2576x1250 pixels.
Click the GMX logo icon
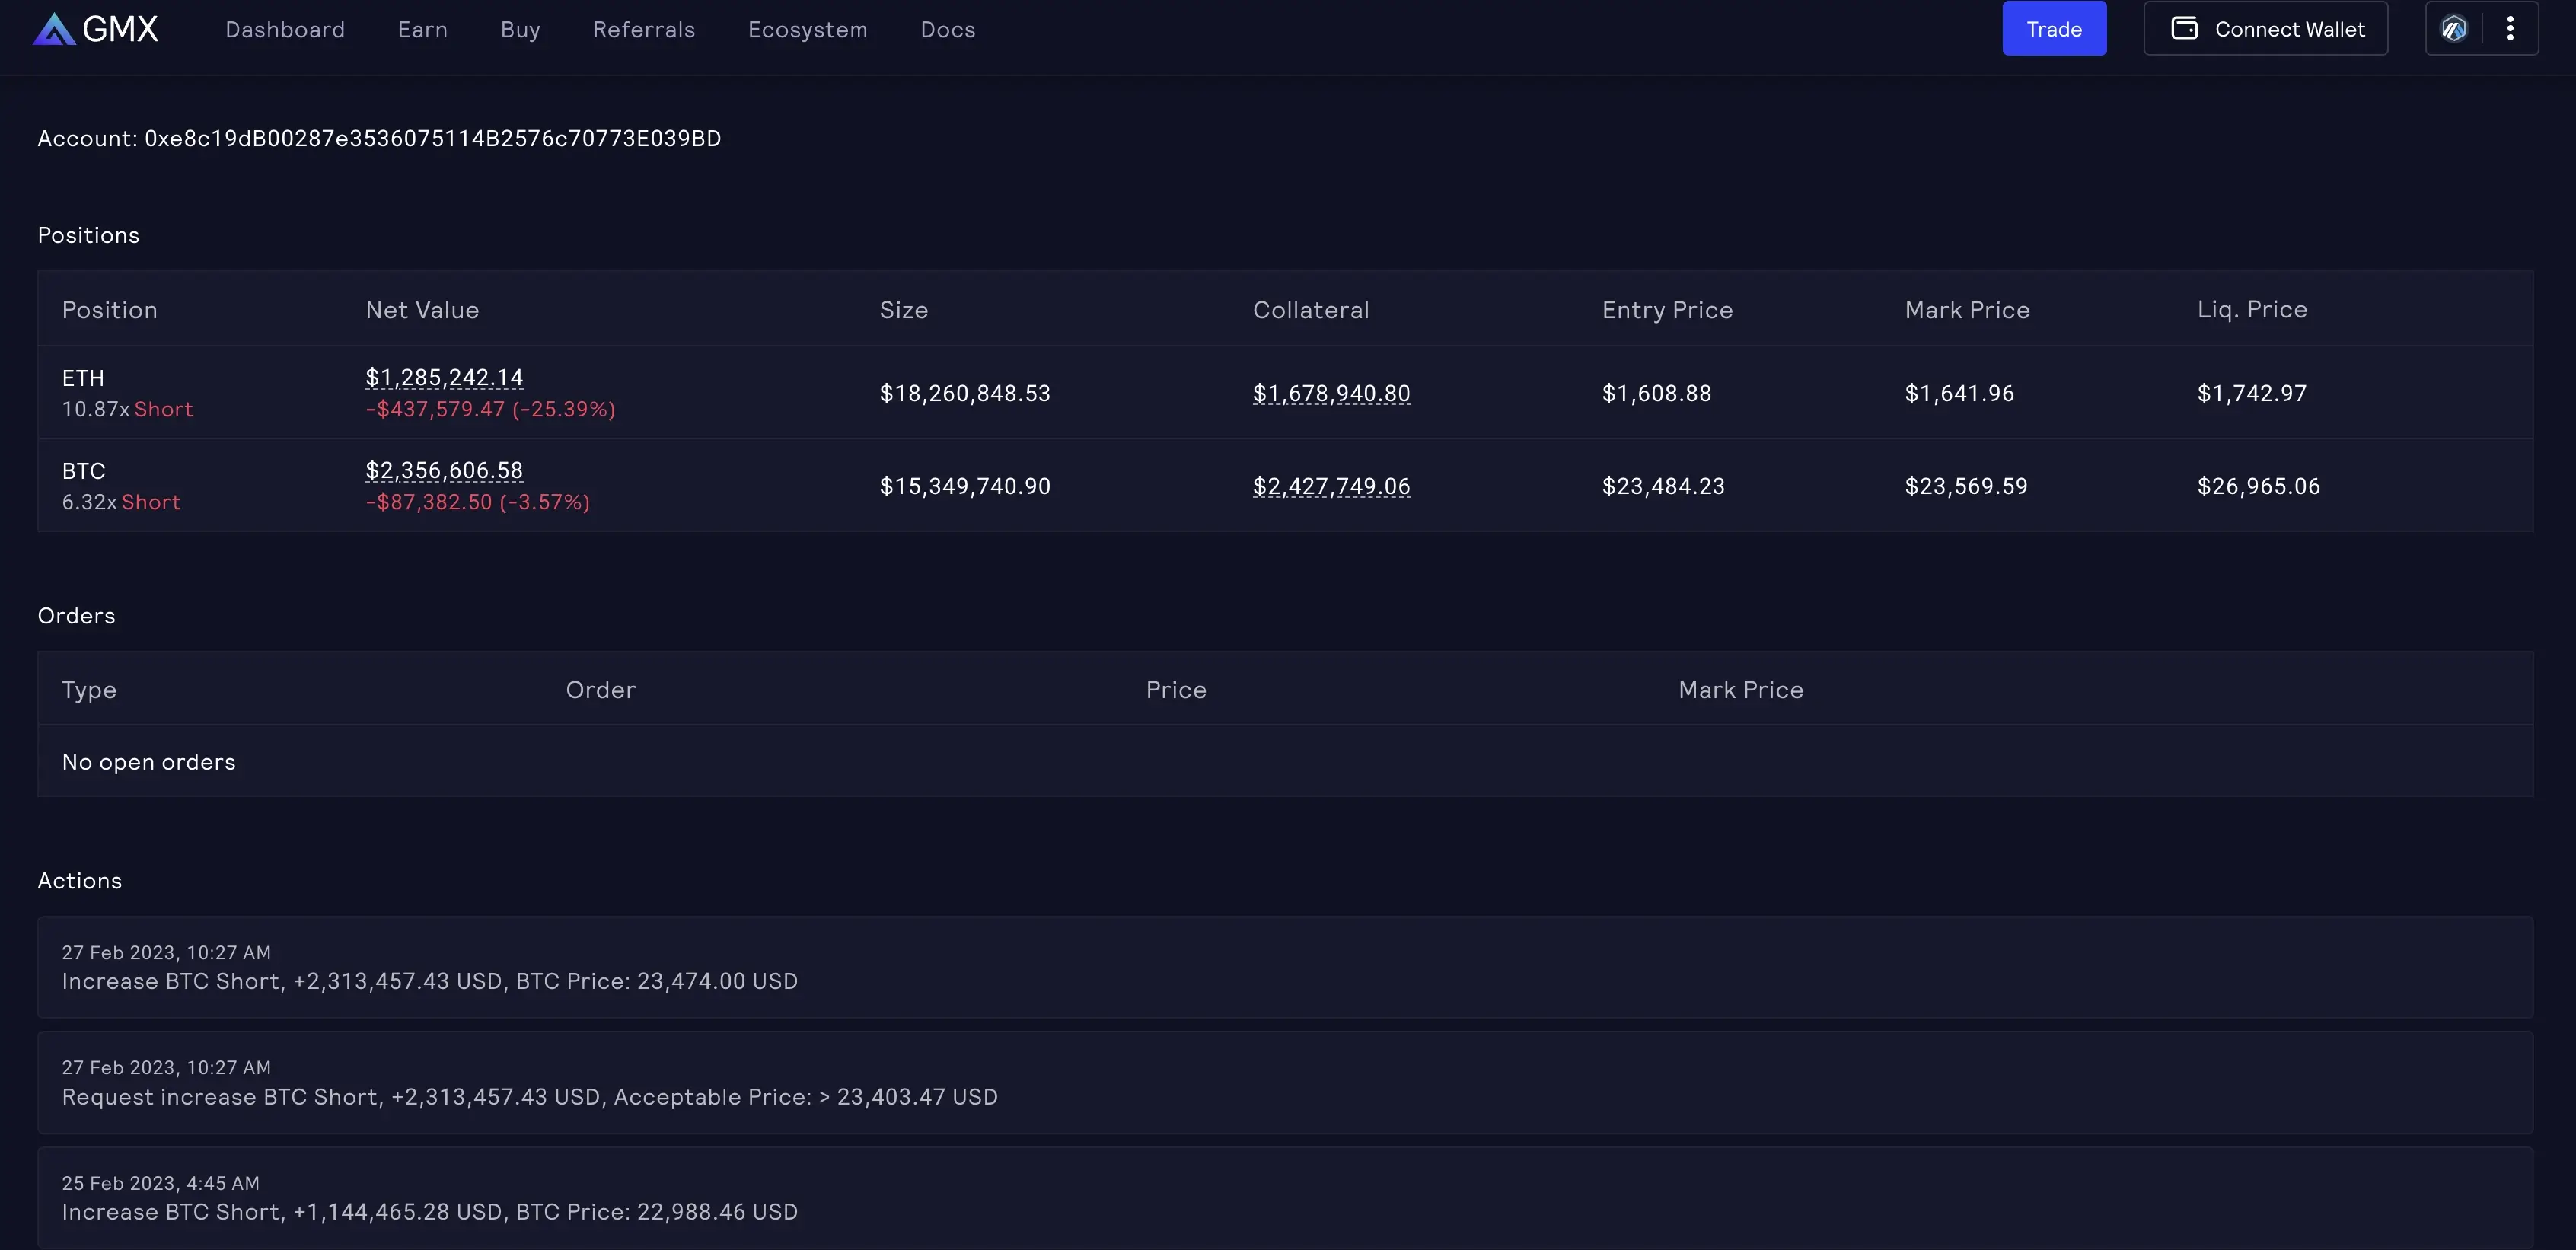(54, 29)
